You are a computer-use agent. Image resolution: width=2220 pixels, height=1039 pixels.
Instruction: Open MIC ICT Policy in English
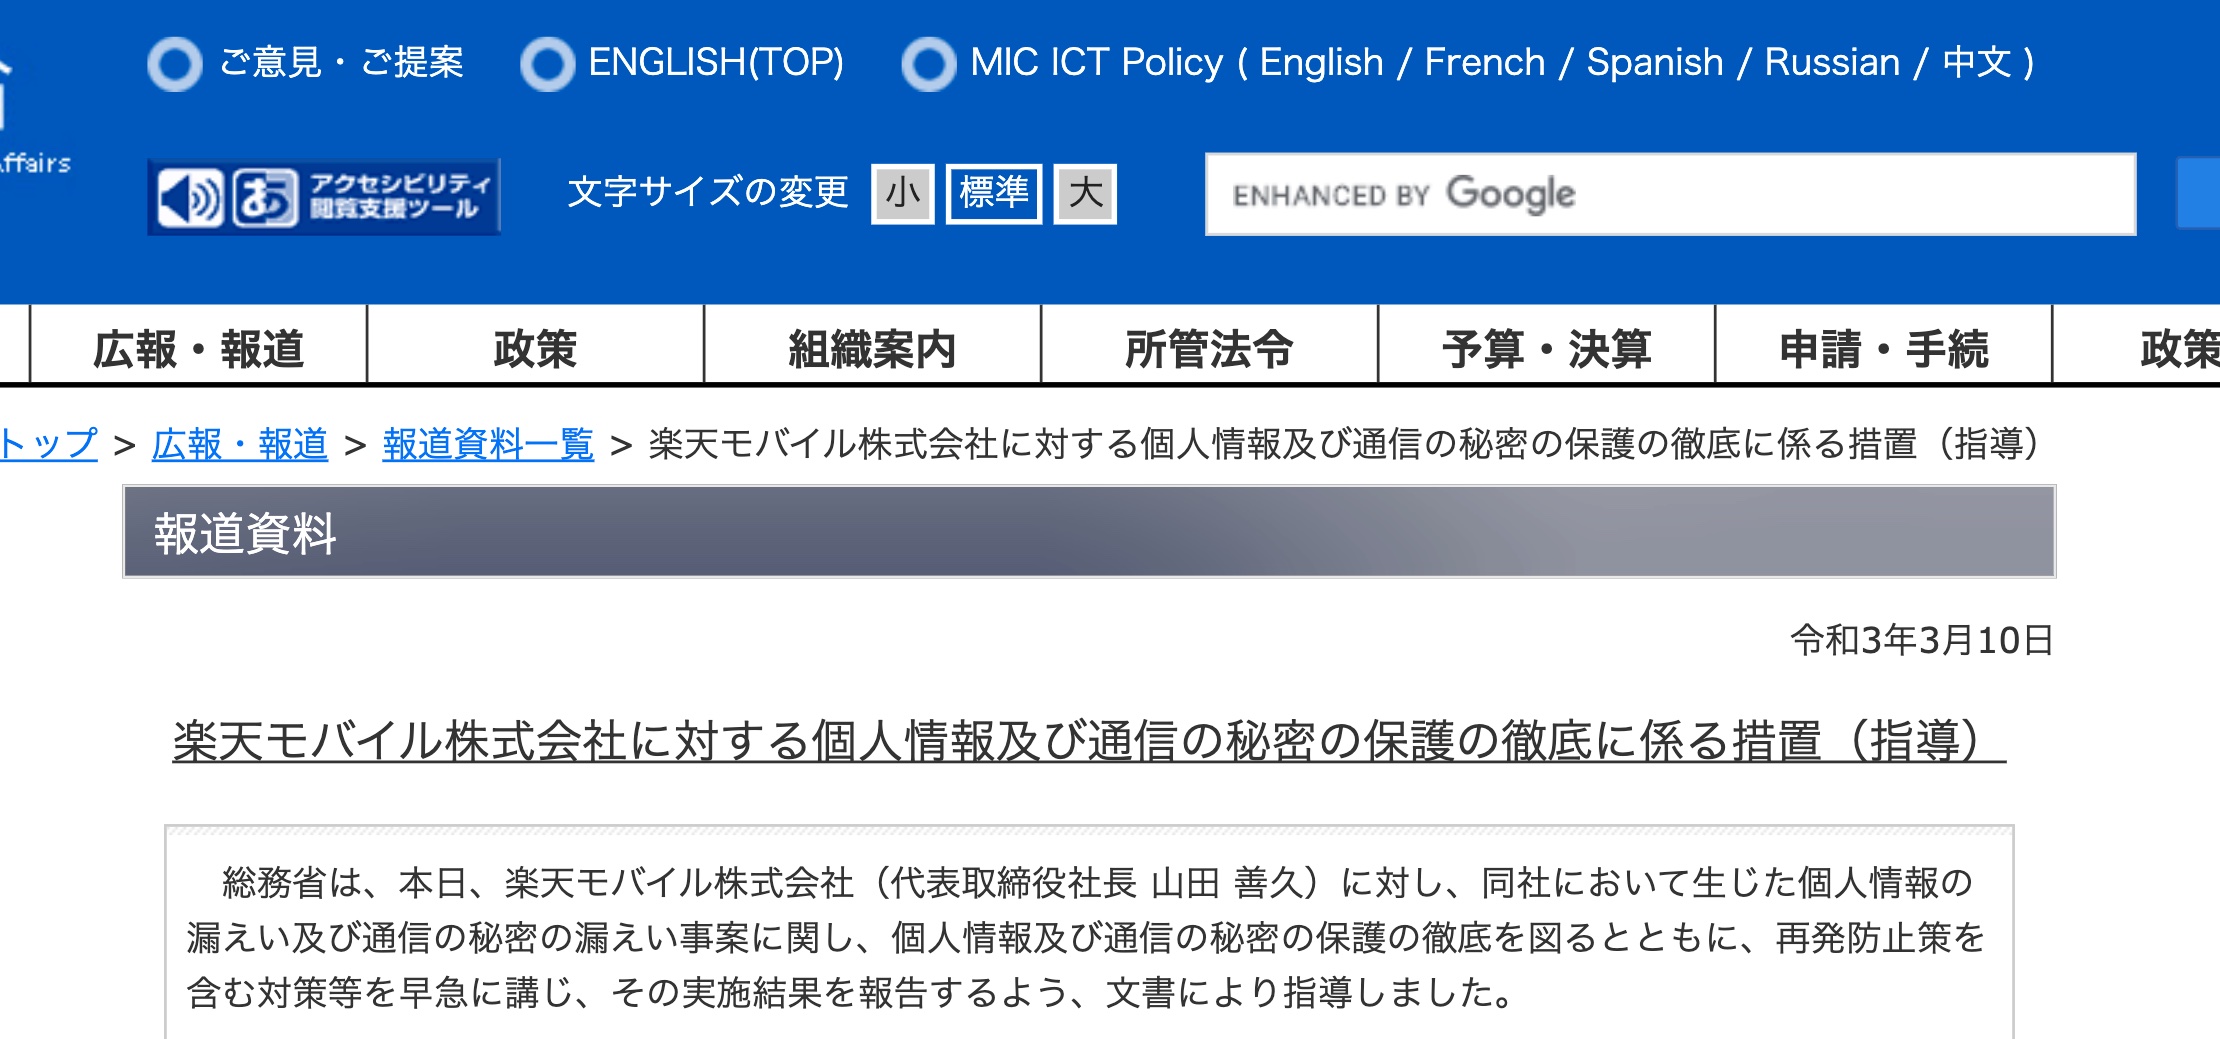coord(1321,63)
